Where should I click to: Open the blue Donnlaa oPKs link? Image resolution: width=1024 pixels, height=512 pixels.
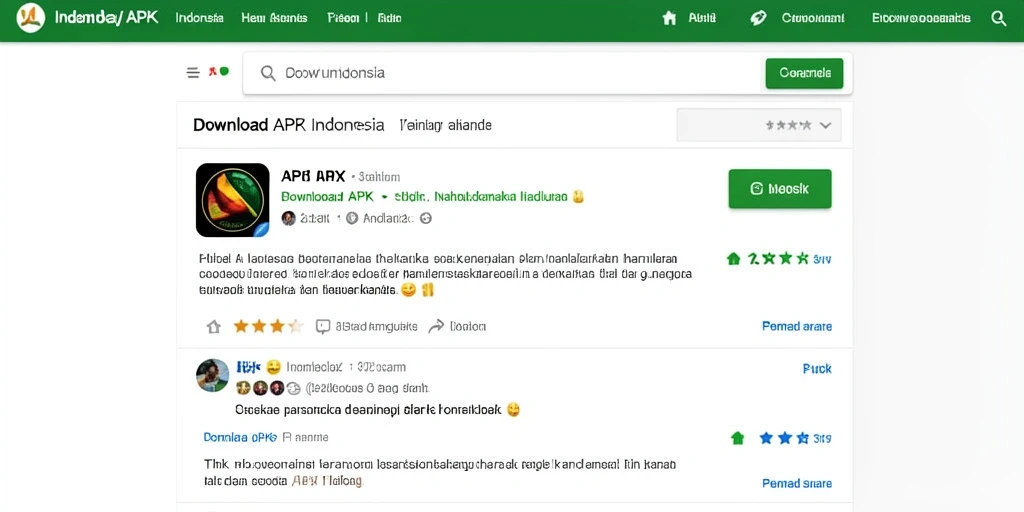[x=240, y=437]
